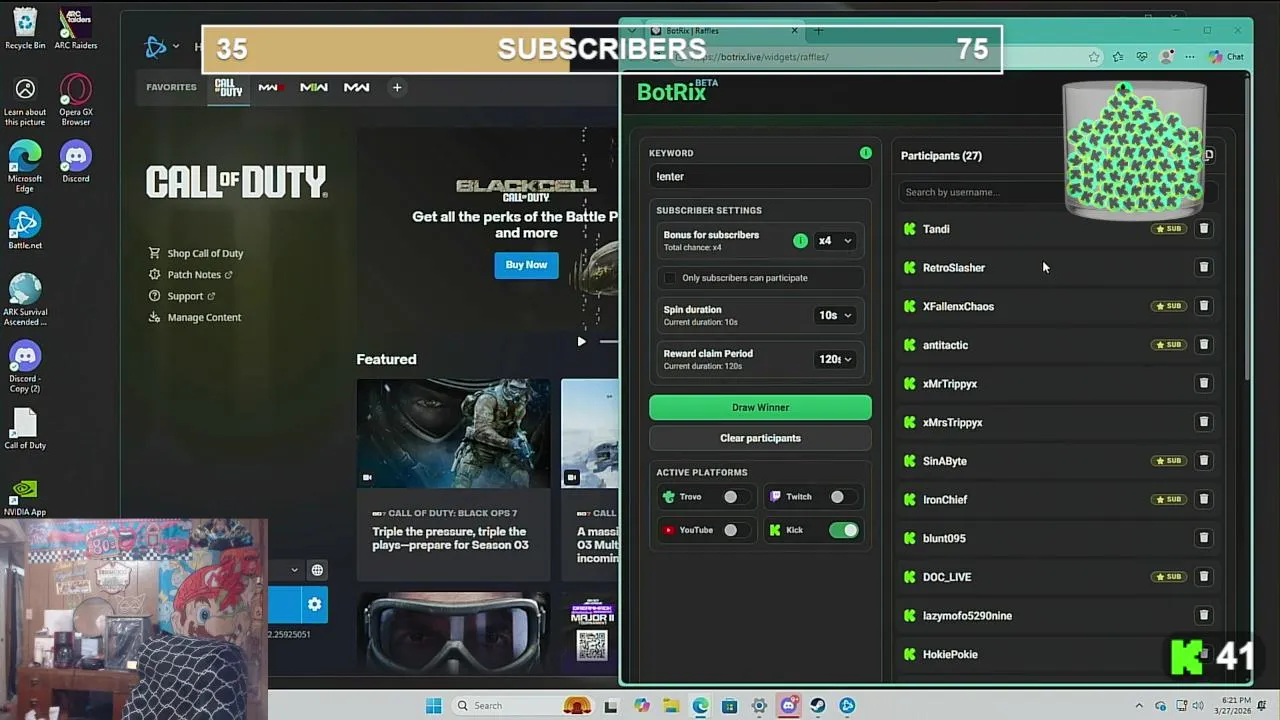Click the HokiePokie participant name
Viewport: 1280px width, 720px height.
[x=950, y=654]
